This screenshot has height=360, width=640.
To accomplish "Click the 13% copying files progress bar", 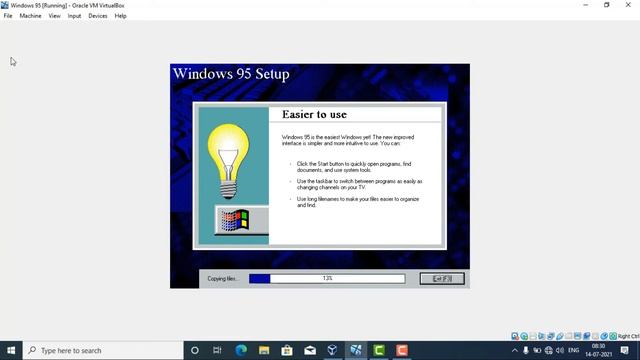I will point(327,278).
